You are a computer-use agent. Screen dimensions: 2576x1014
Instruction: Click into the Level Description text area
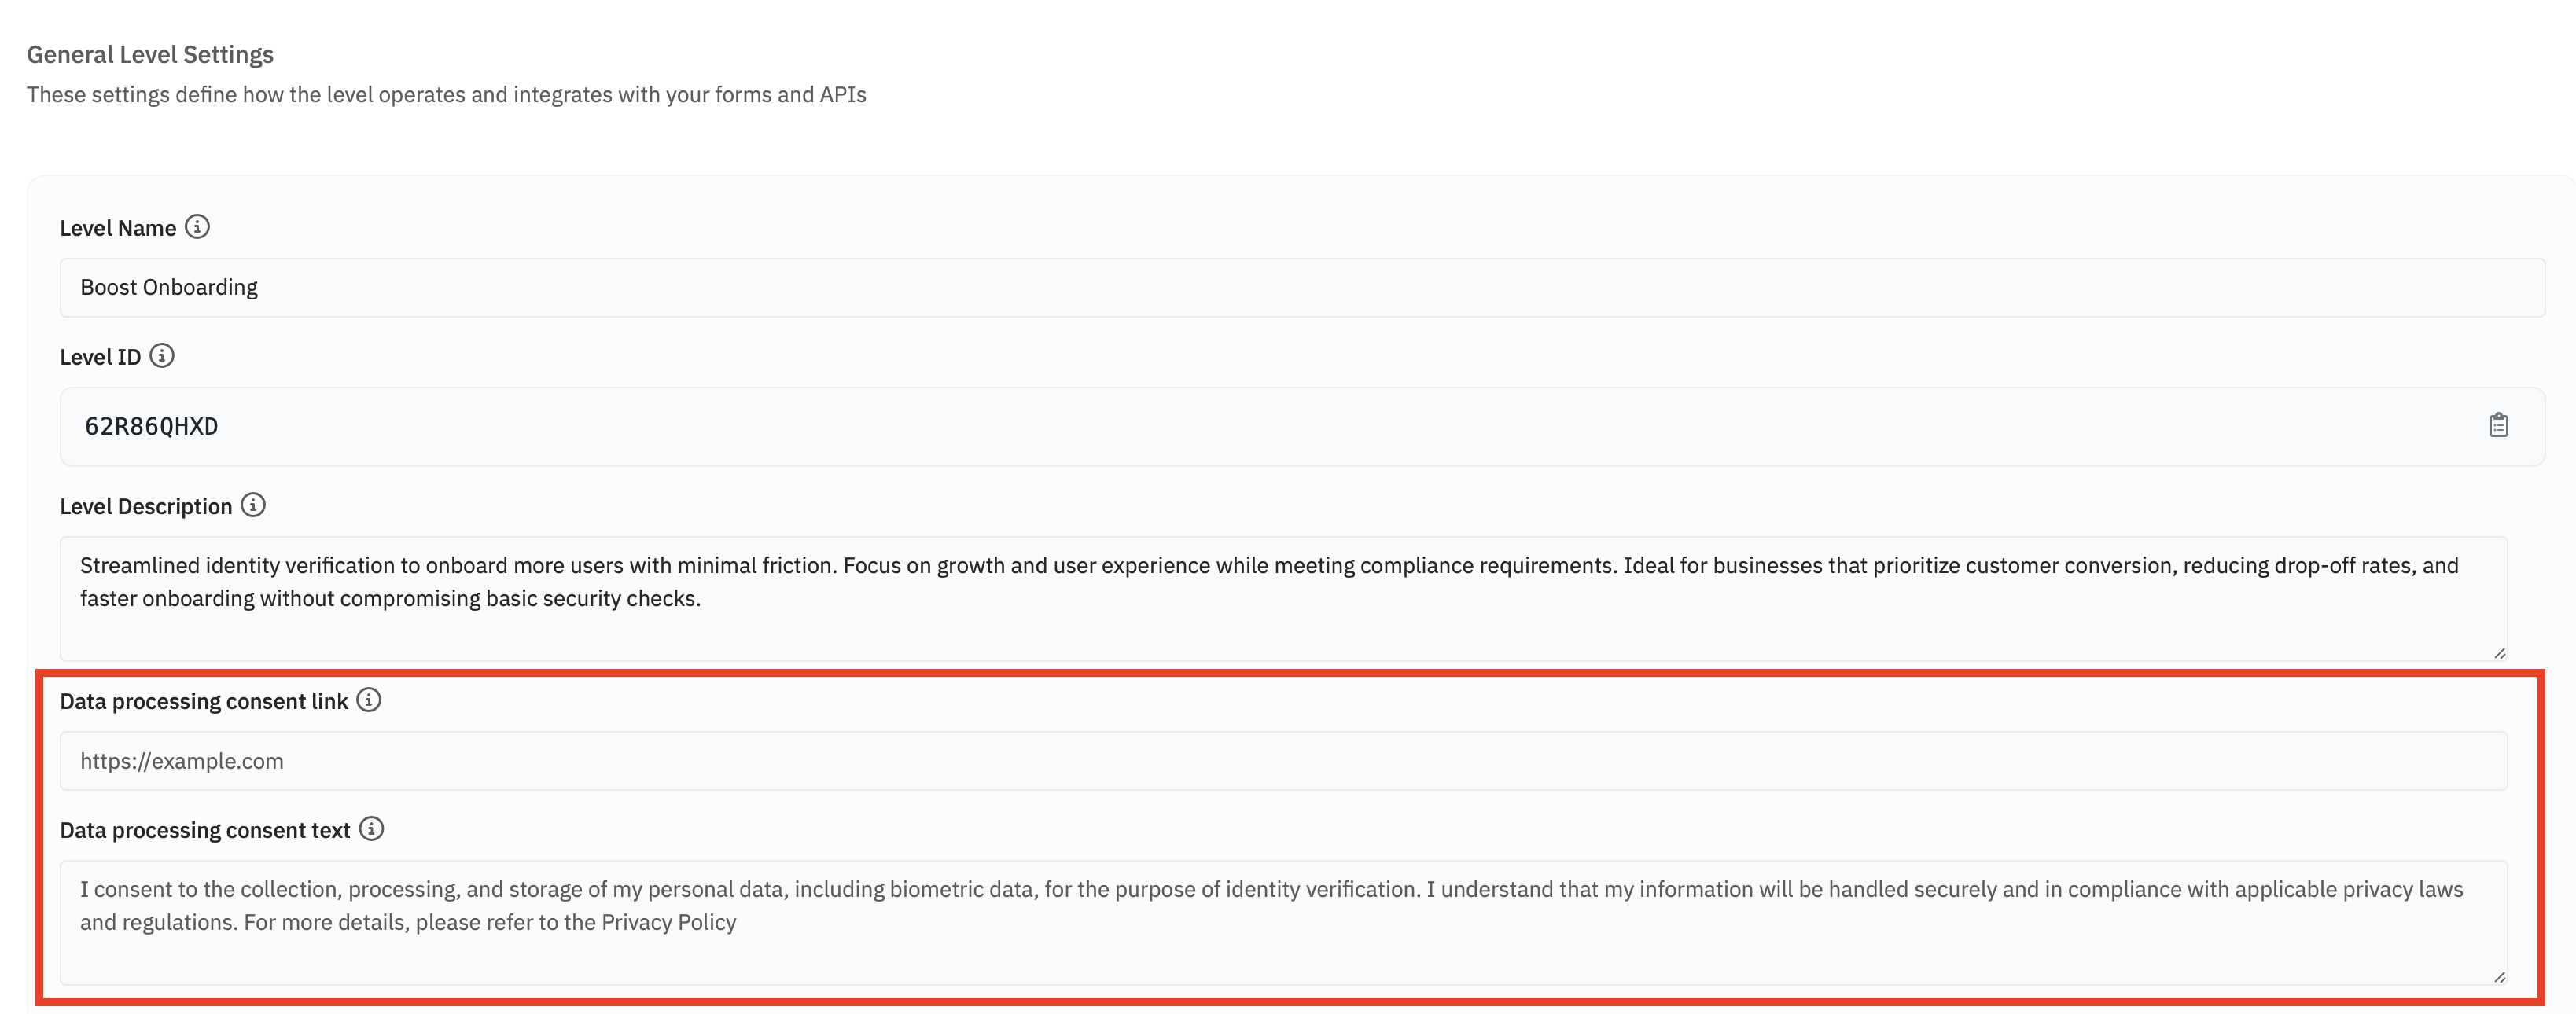point(1283,599)
